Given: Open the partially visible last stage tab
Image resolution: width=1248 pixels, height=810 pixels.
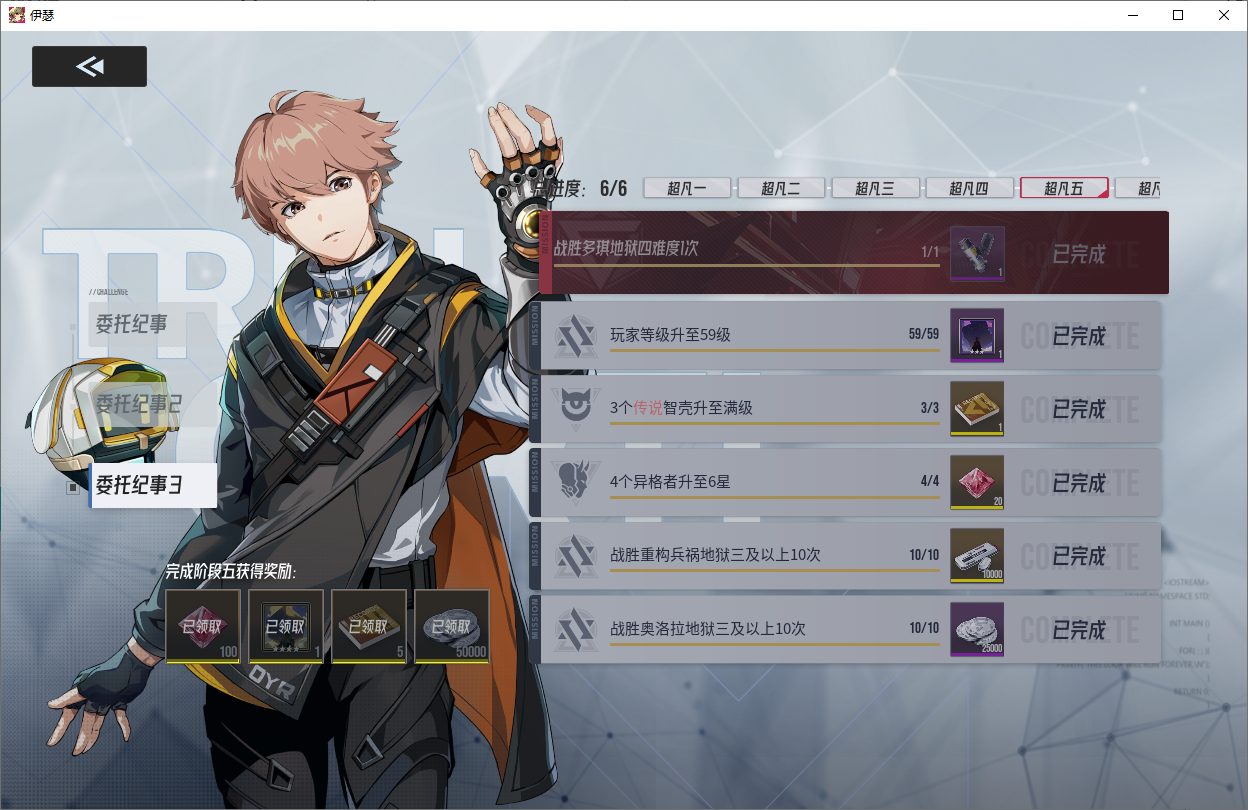Looking at the screenshot, I should (x=1138, y=188).
